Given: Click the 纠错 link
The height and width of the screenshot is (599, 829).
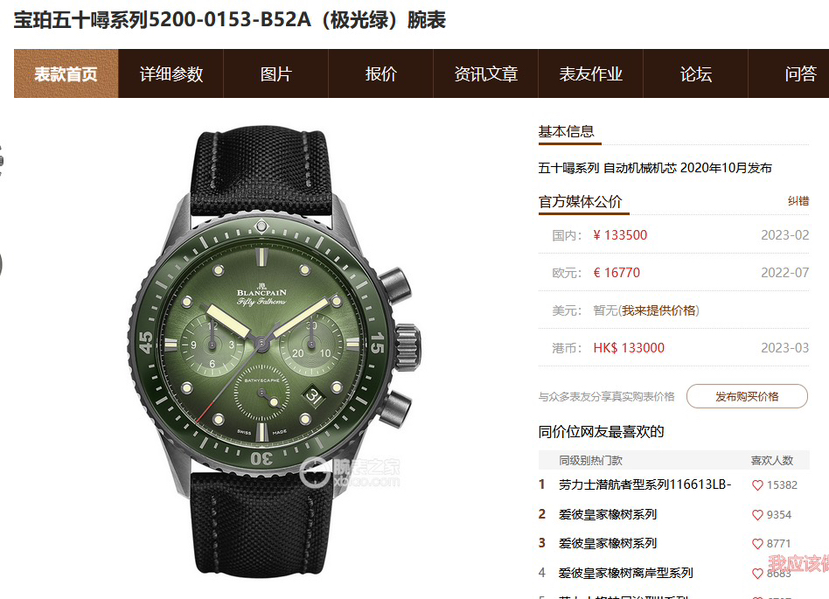Looking at the screenshot, I should 798,201.
